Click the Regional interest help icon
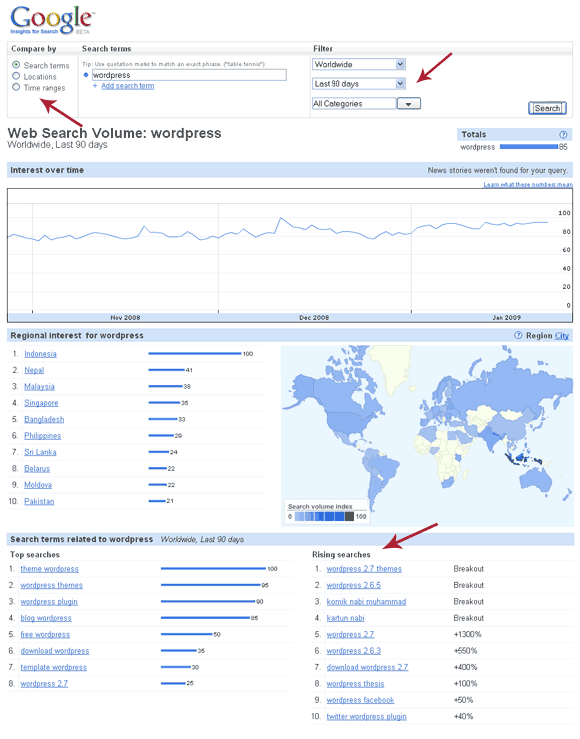 [x=518, y=335]
